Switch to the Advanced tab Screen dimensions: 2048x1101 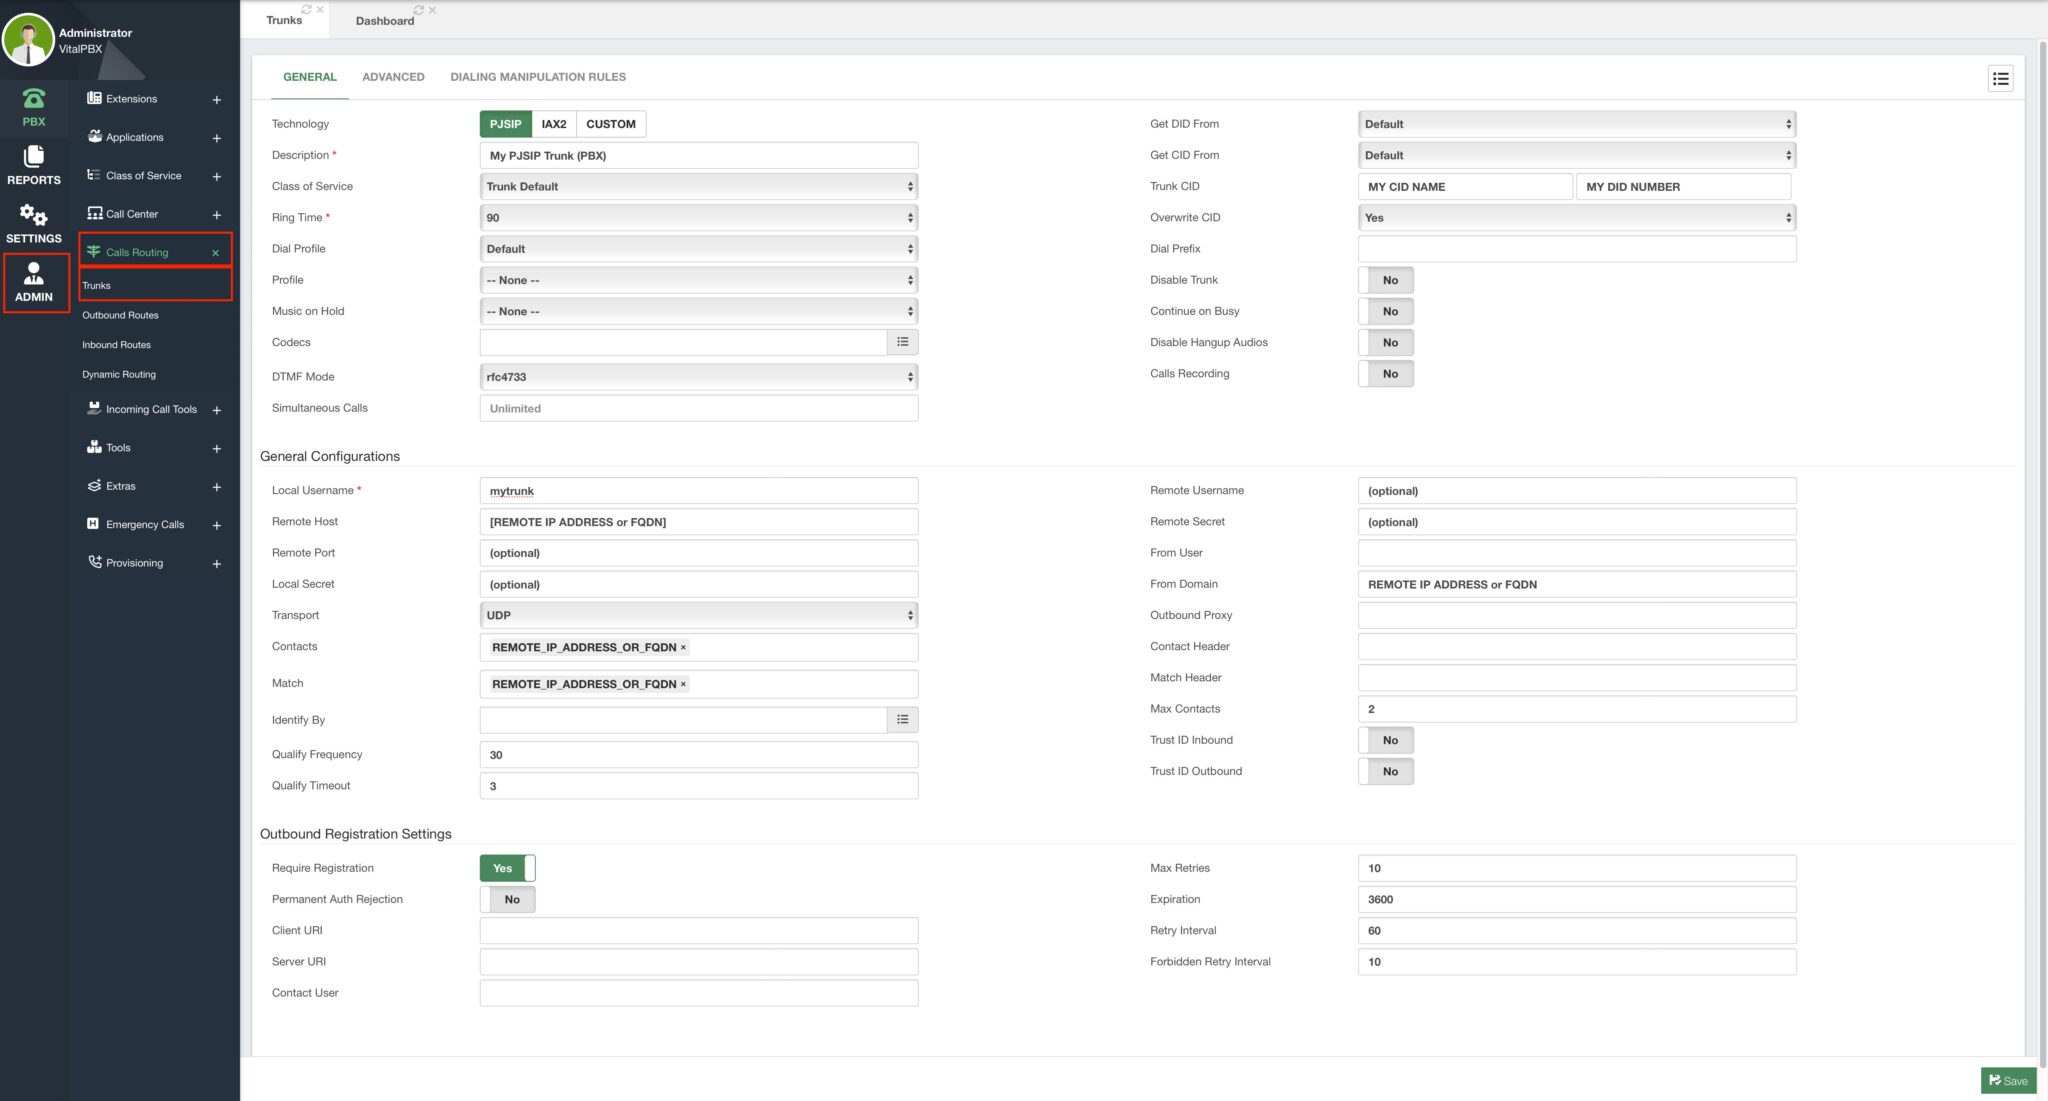[393, 77]
